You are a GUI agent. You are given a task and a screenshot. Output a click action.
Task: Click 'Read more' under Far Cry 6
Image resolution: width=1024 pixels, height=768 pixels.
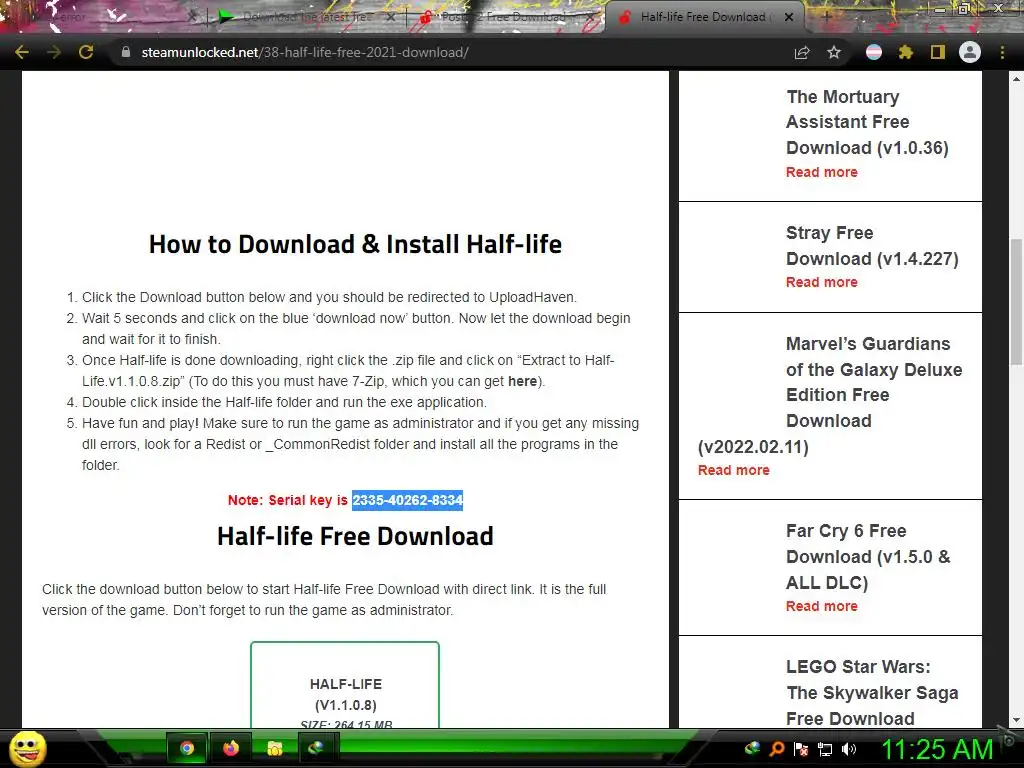[x=822, y=606]
